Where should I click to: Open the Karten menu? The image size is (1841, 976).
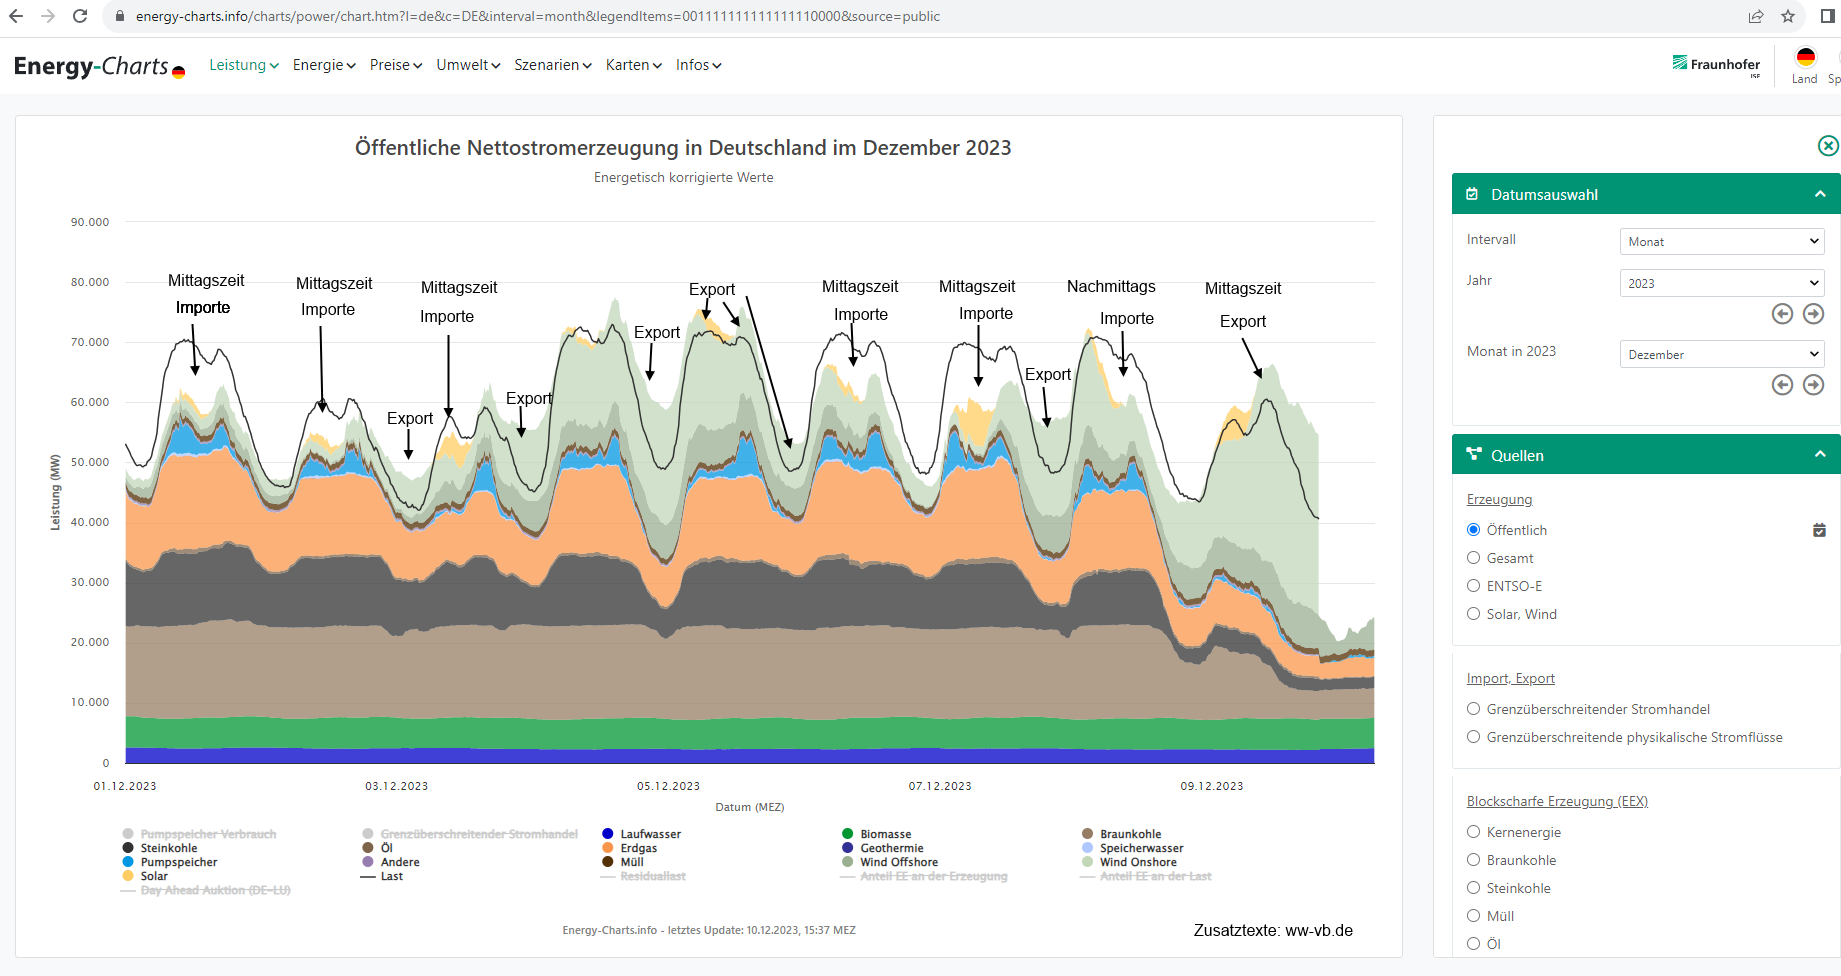pyautogui.click(x=633, y=65)
